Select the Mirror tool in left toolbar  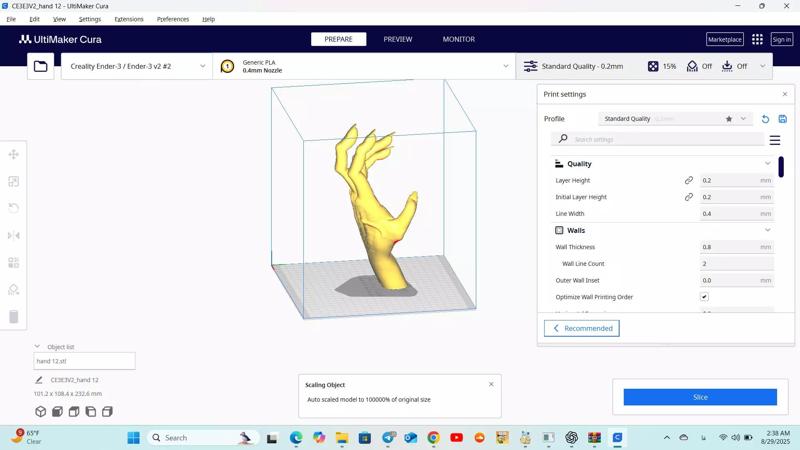pyautogui.click(x=14, y=235)
